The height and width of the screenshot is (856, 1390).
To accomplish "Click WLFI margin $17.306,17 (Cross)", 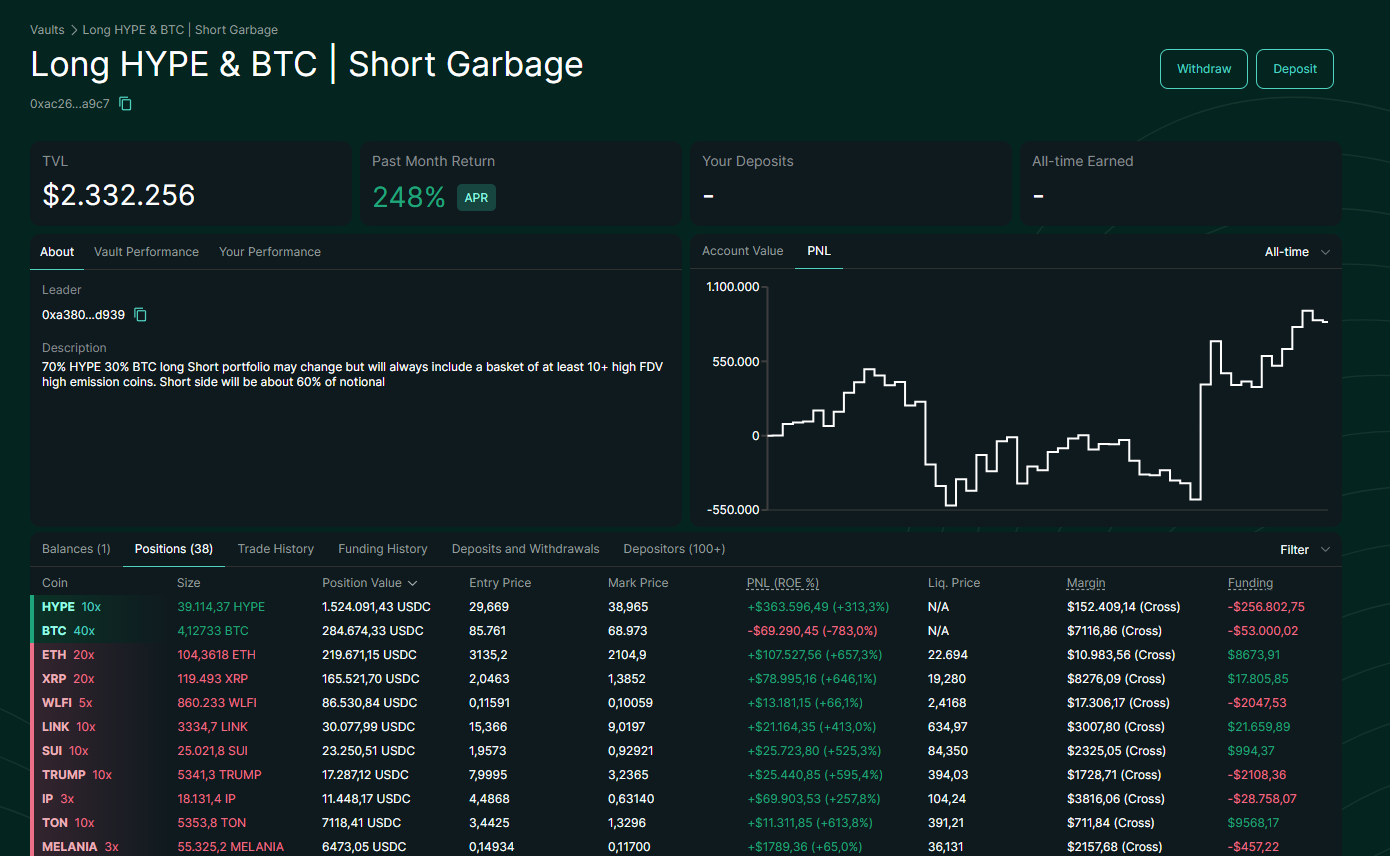I will (x=1118, y=703).
